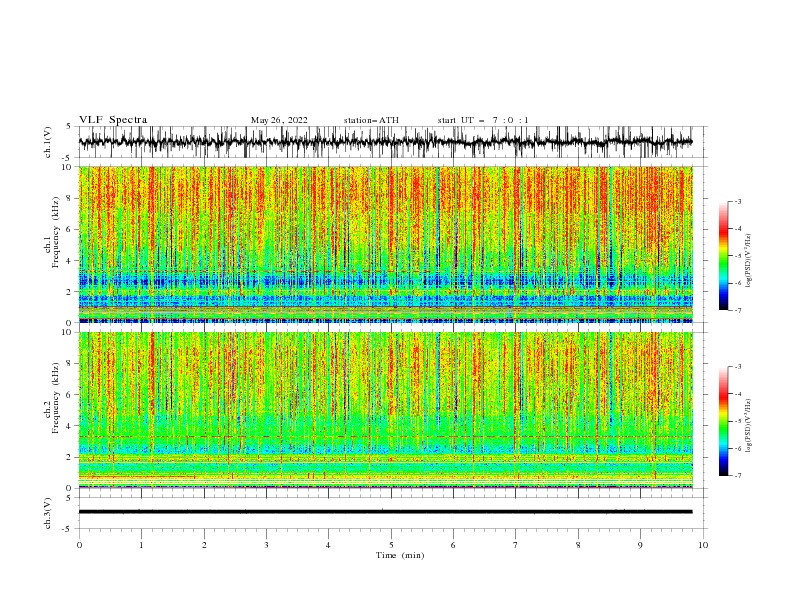This screenshot has width=792, height=612.
Task: Click the "-7" label on ch.1 colorbar
Action: click(x=737, y=311)
